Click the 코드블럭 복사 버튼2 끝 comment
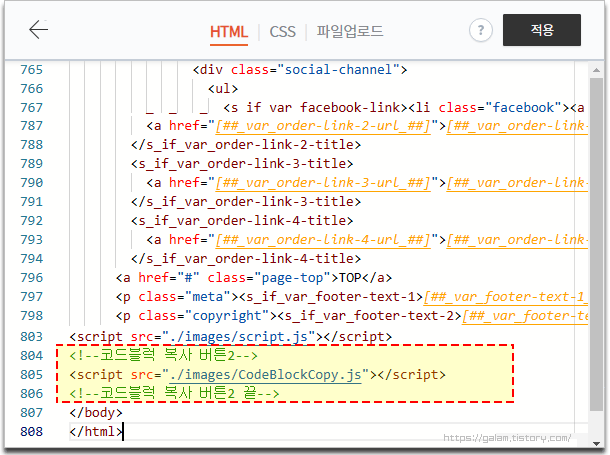 click(x=174, y=394)
